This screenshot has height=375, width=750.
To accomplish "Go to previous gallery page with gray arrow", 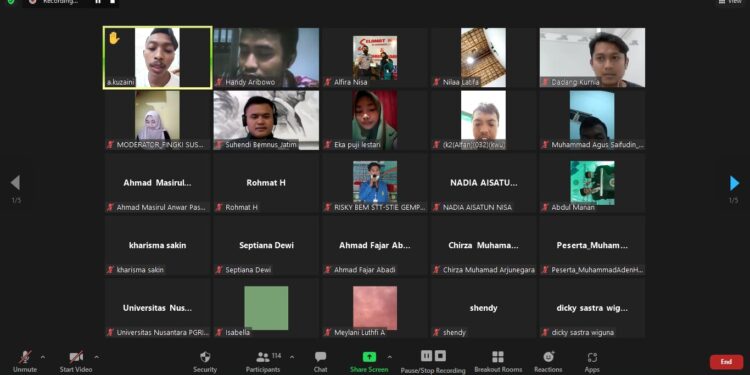I will click(15, 182).
